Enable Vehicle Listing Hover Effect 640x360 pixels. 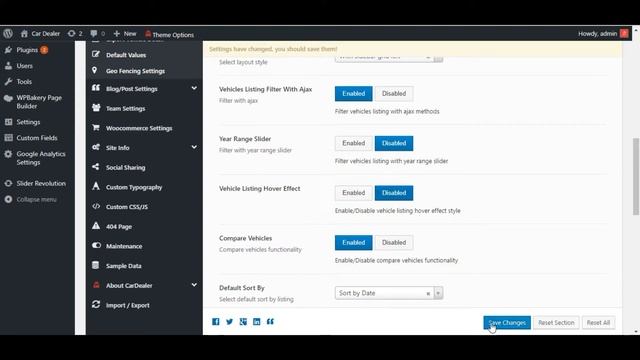click(353, 193)
